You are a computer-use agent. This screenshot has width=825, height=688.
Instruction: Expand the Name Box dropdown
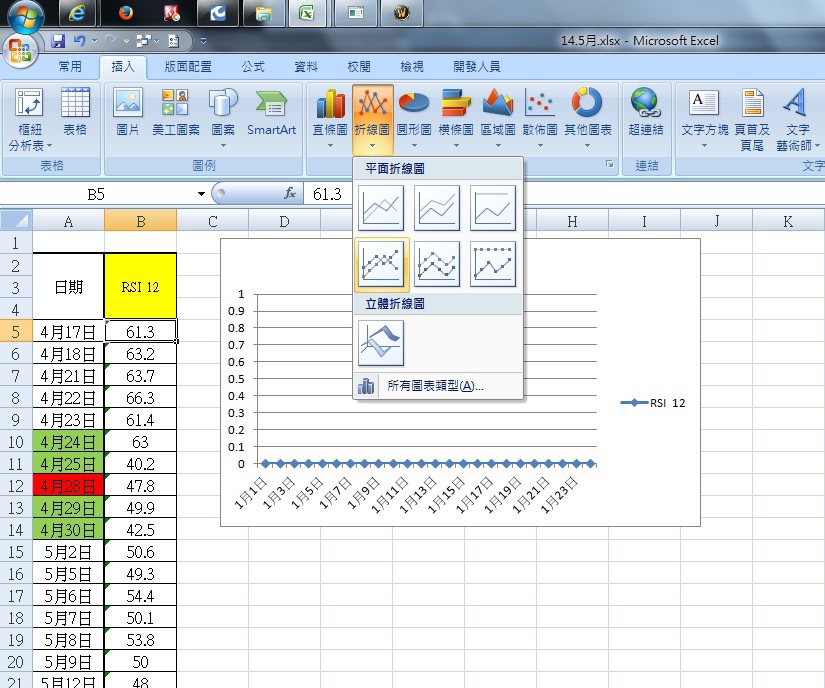pyautogui.click(x=201, y=194)
